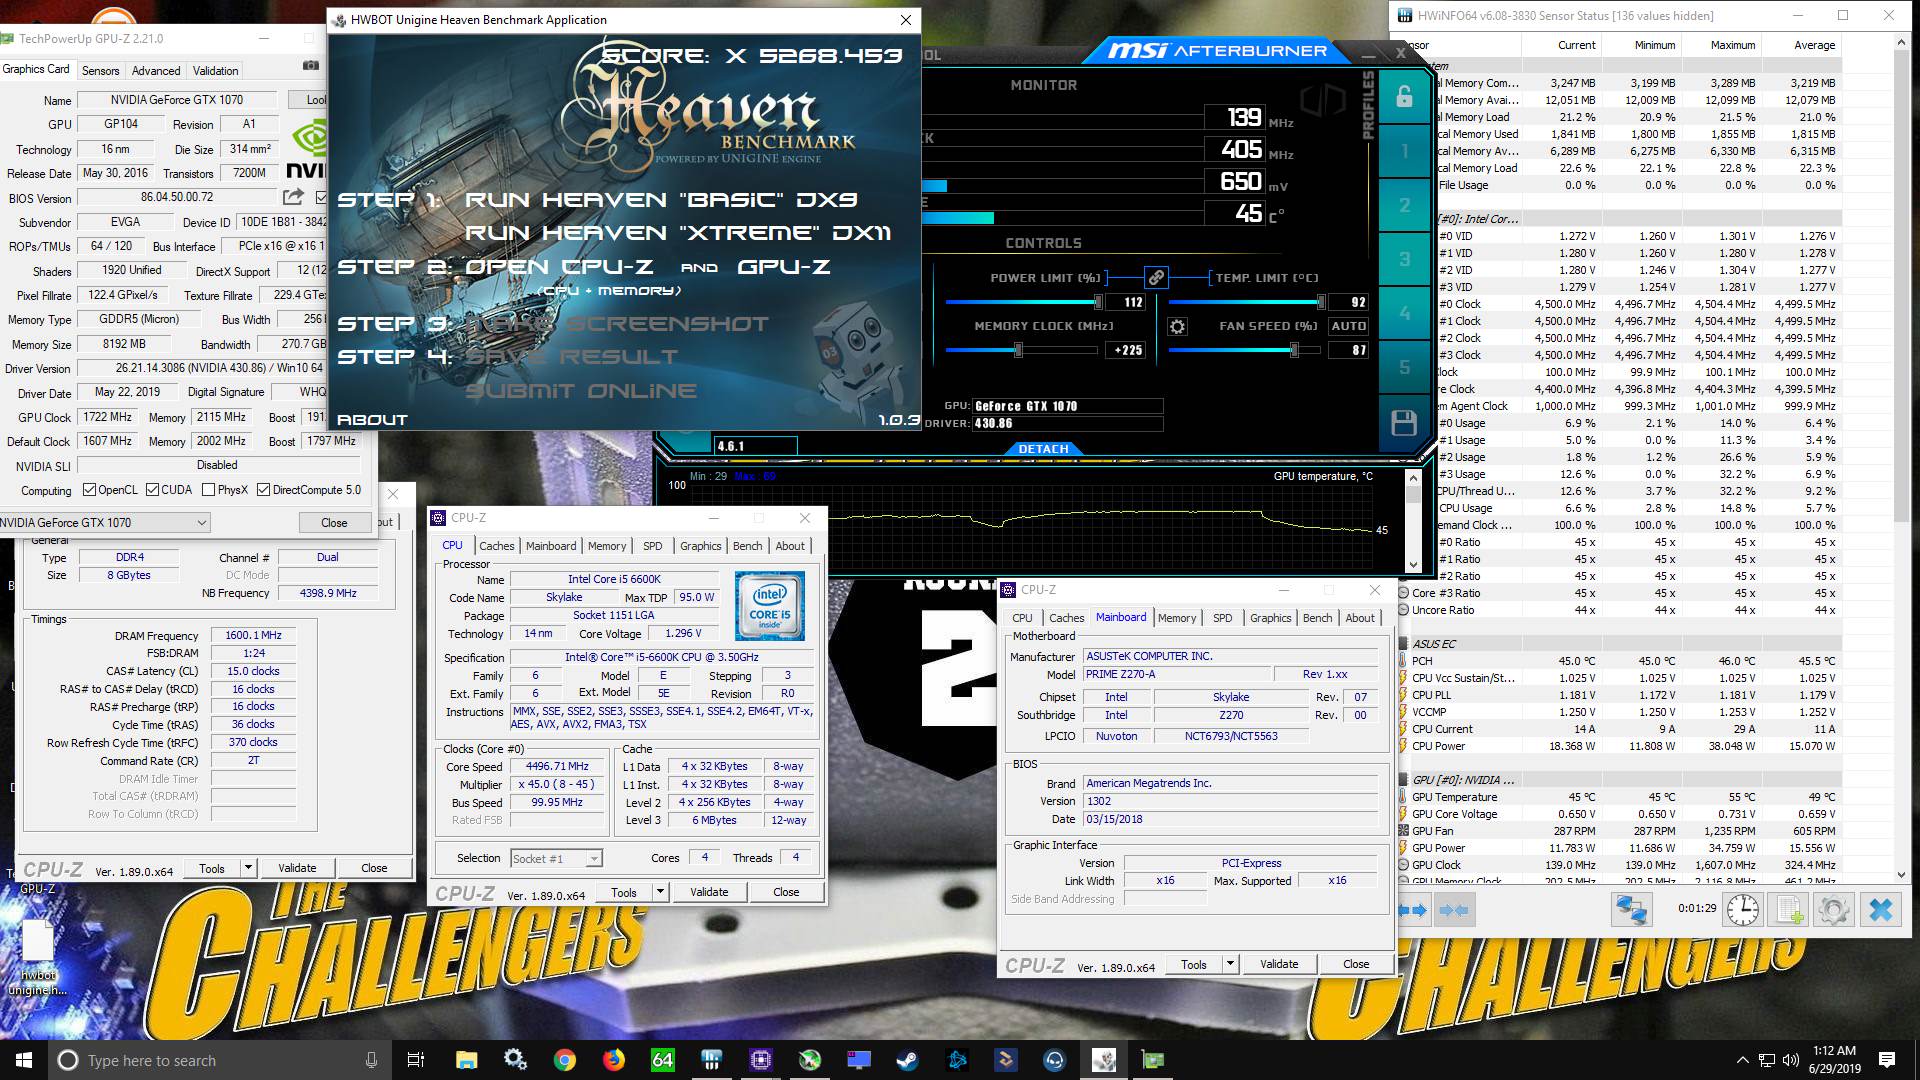The width and height of the screenshot is (1920, 1080).
Task: Click HWiNFO blue X close-sensors icon
Action: coord(1881,910)
